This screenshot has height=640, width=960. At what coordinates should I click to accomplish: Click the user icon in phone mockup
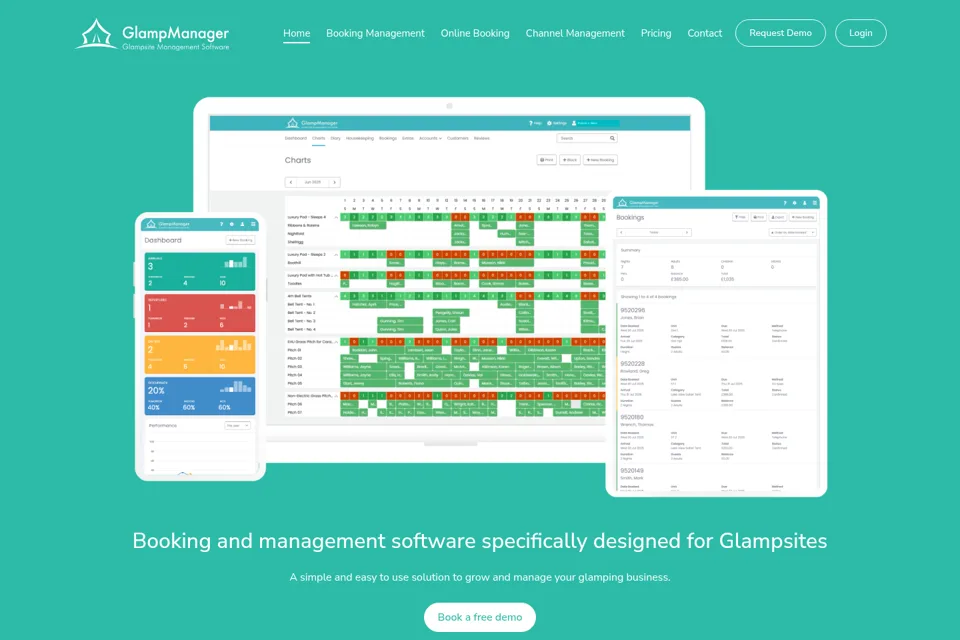point(242,224)
